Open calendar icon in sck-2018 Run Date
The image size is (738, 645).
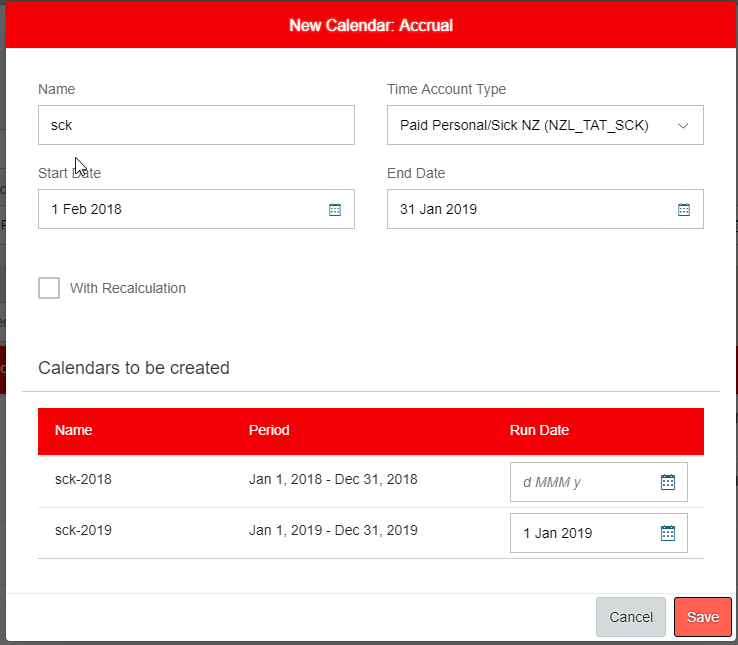[668, 482]
